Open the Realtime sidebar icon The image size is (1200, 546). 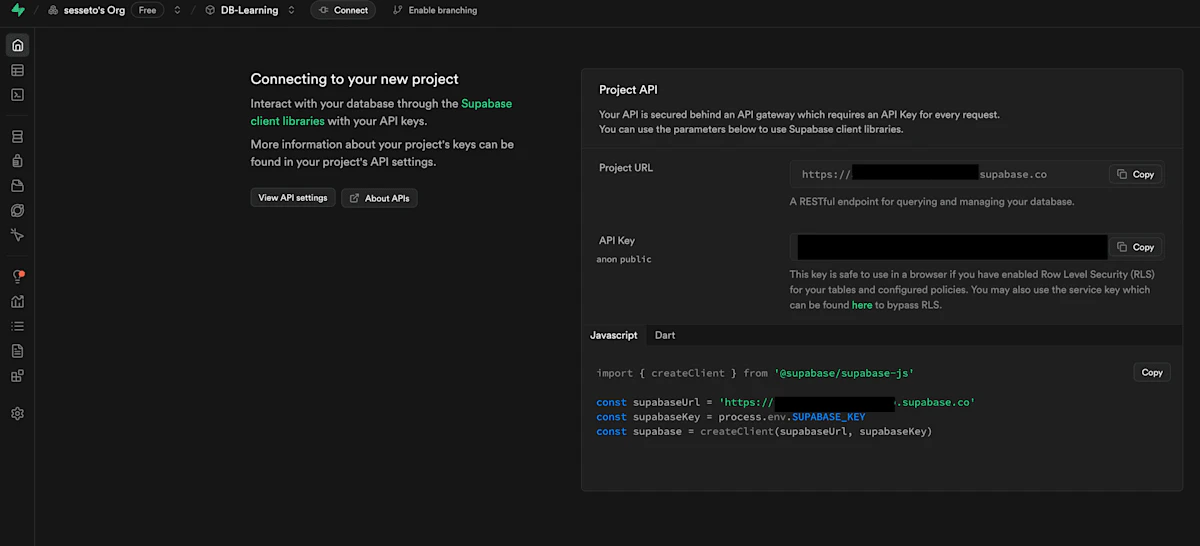click(x=17, y=236)
